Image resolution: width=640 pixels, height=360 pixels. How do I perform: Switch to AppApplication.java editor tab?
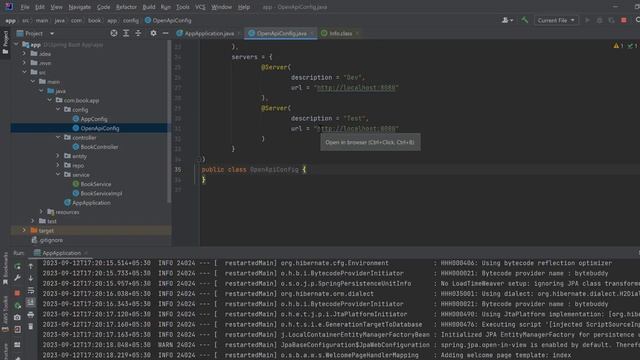209,33
